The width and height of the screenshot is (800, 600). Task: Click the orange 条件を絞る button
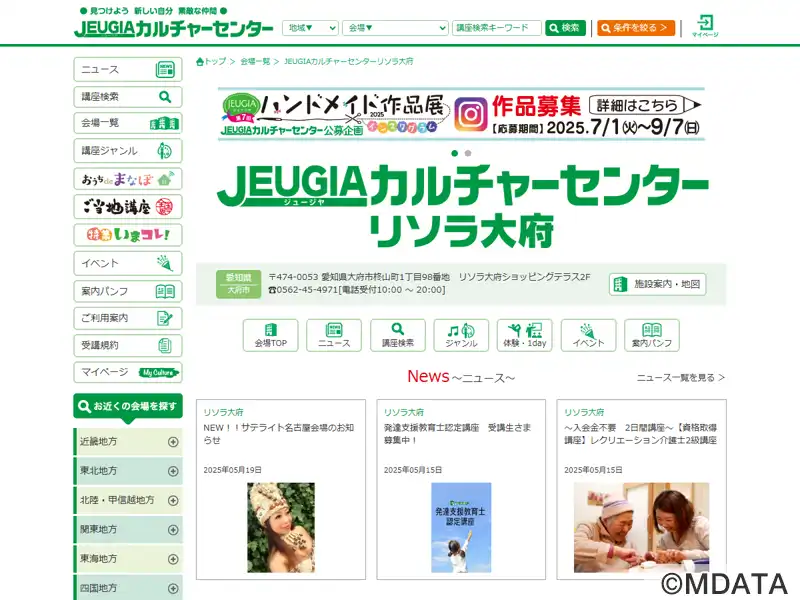636,28
